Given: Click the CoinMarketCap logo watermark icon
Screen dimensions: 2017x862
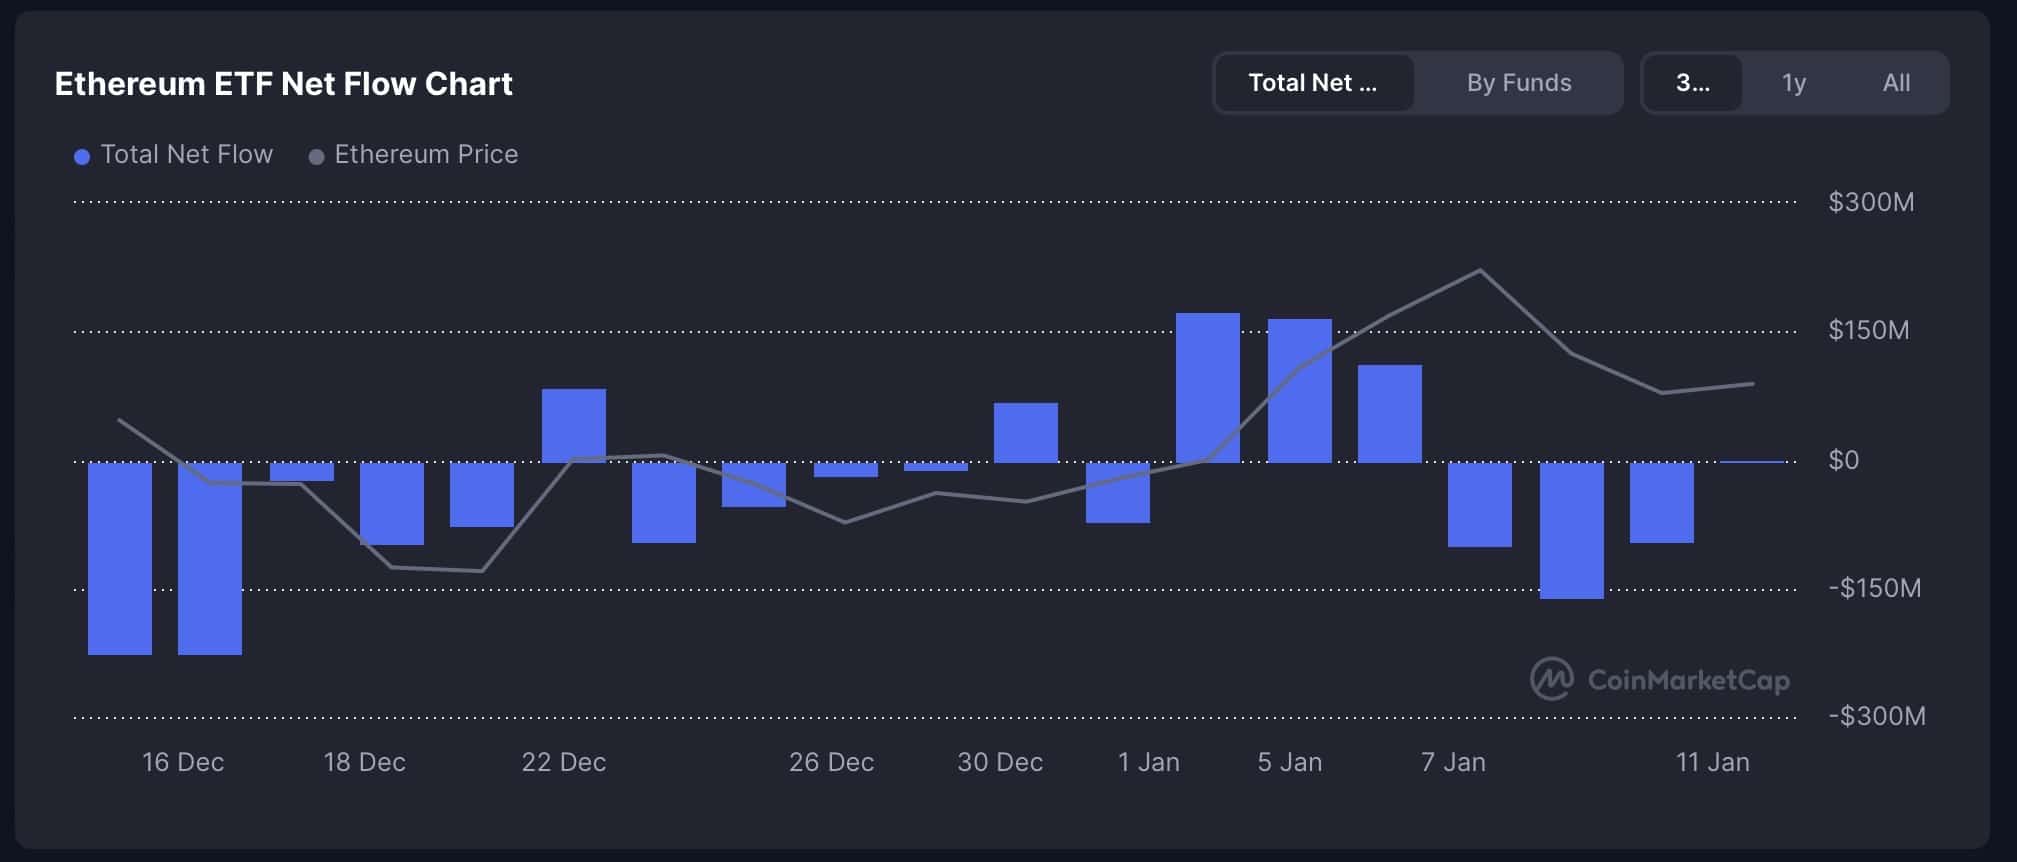Looking at the screenshot, I should [x=1551, y=679].
